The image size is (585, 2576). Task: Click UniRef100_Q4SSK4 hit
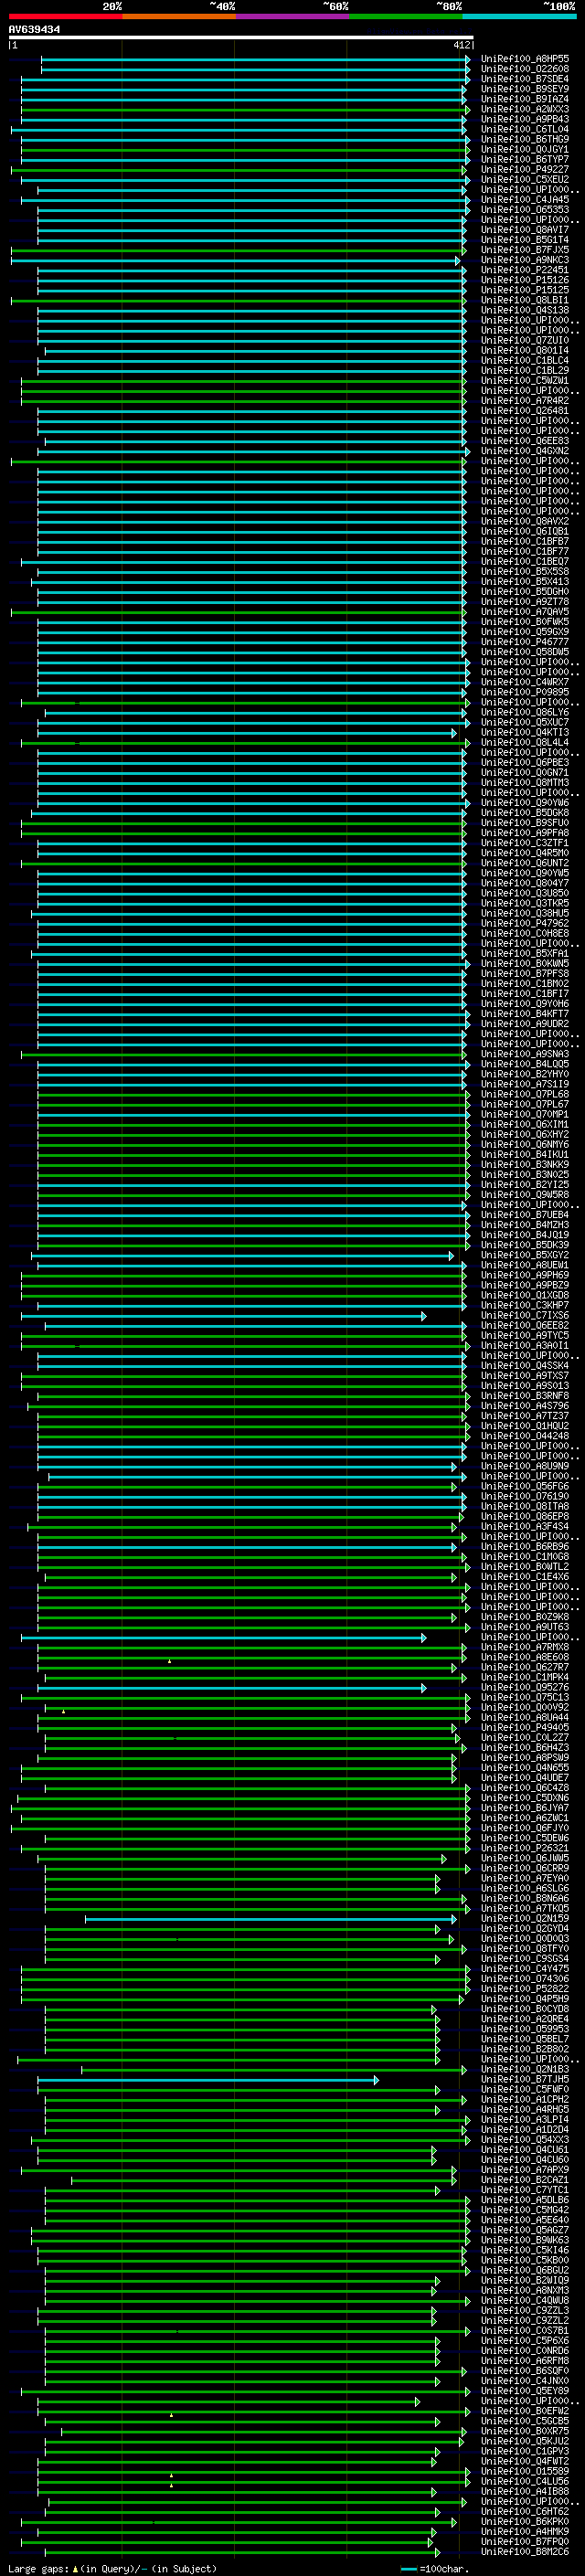click(x=525, y=1365)
